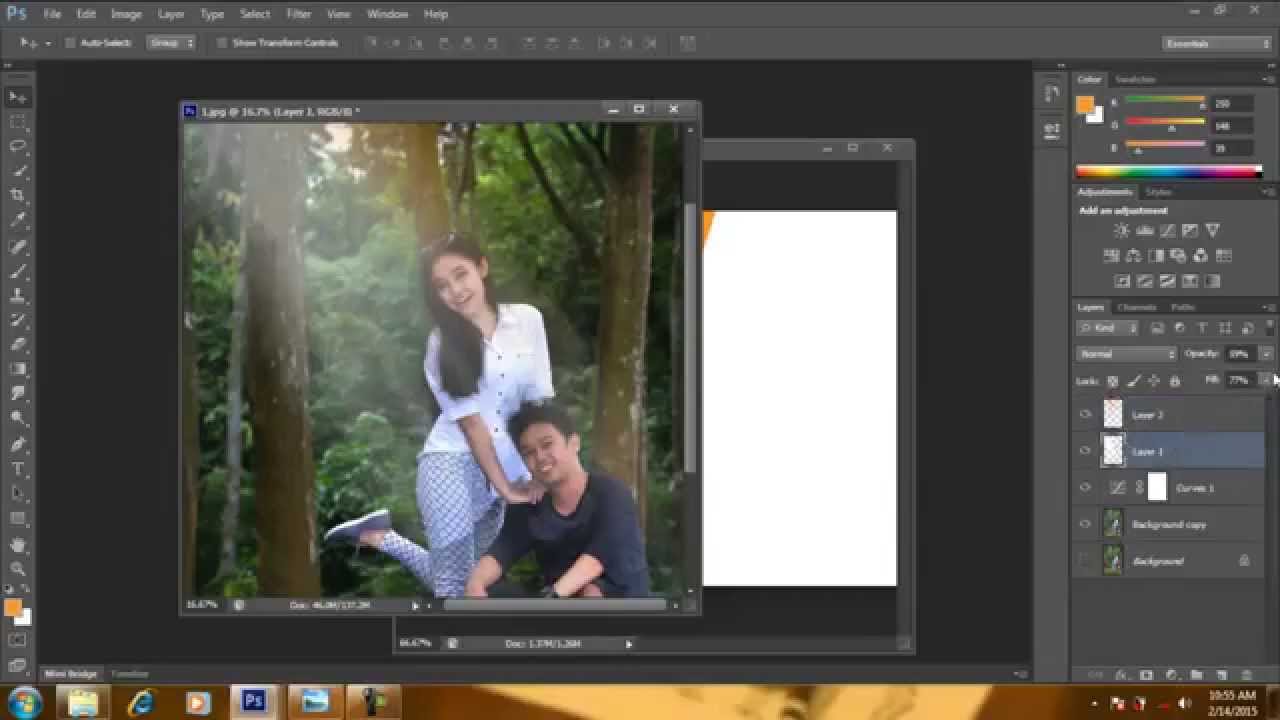This screenshot has height=720, width=1280.
Task: Select the Clone Stamp tool
Action: coord(18,296)
